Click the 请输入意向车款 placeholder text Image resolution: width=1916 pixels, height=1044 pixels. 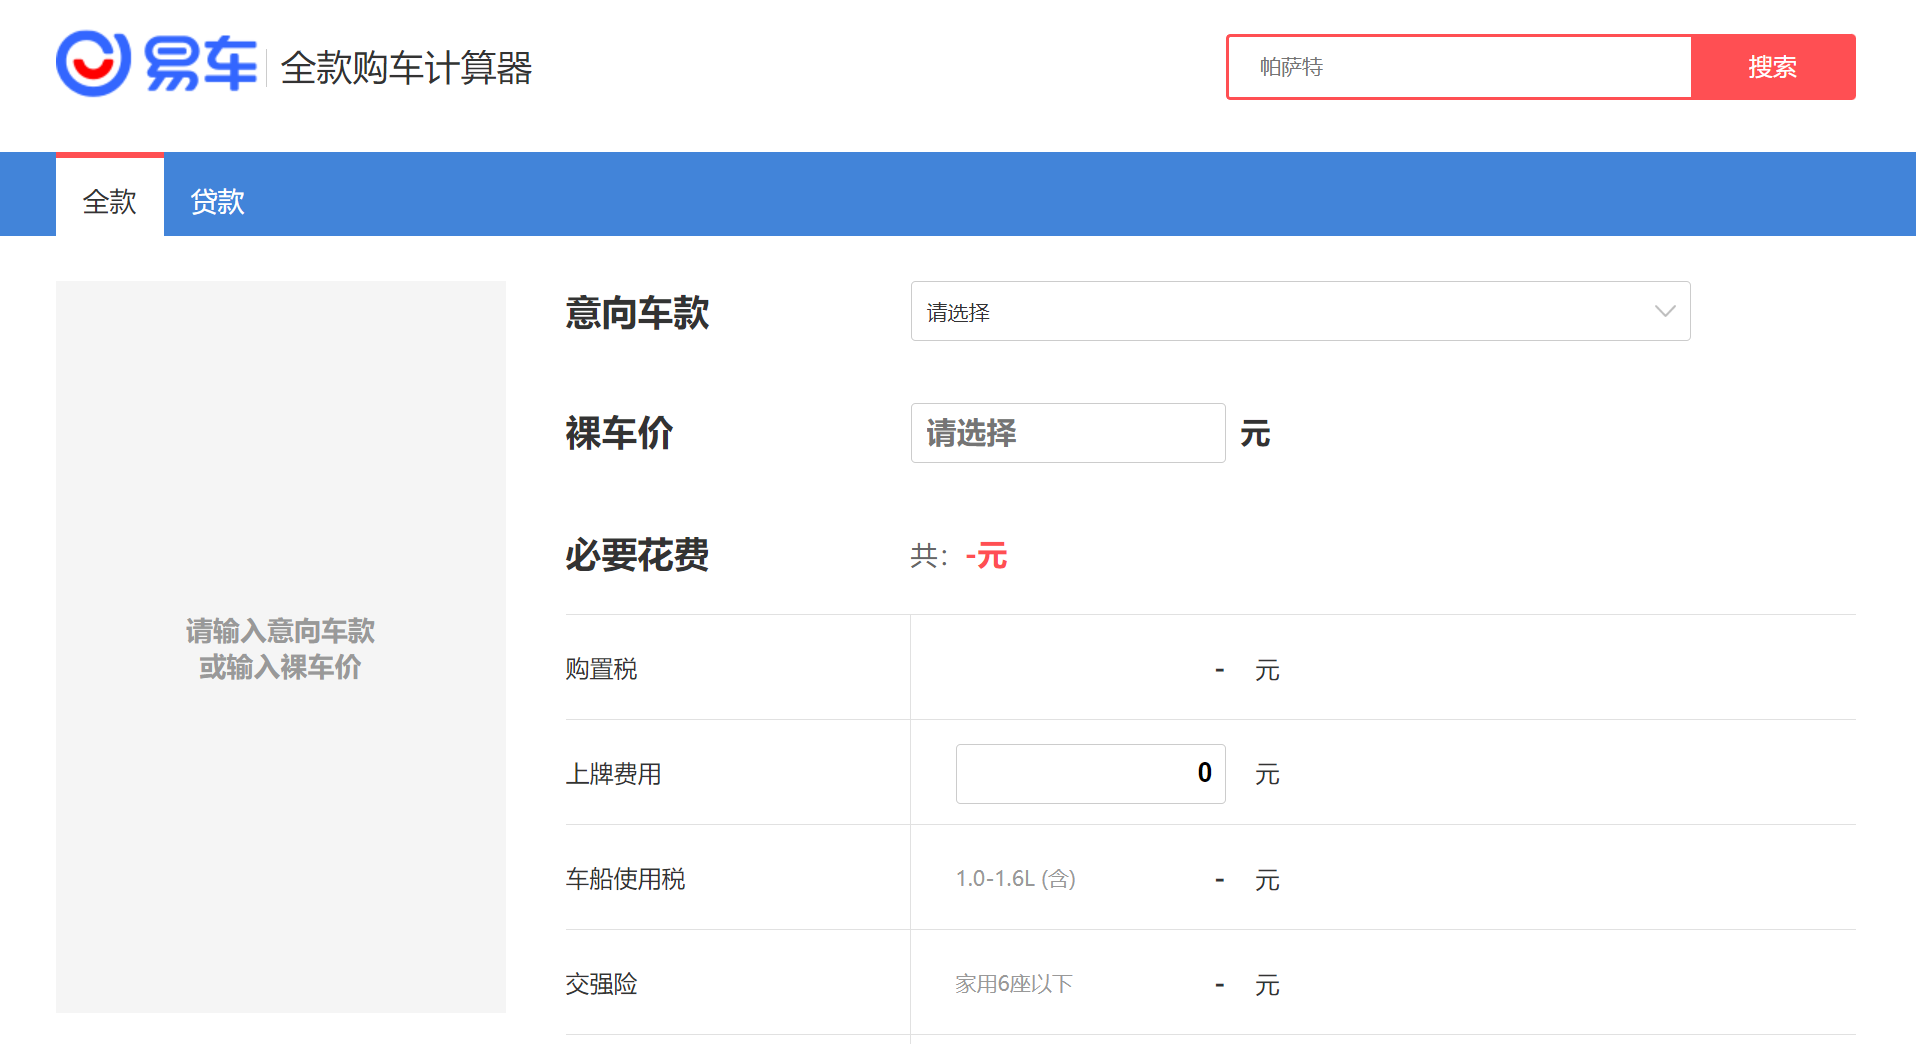coord(280,631)
